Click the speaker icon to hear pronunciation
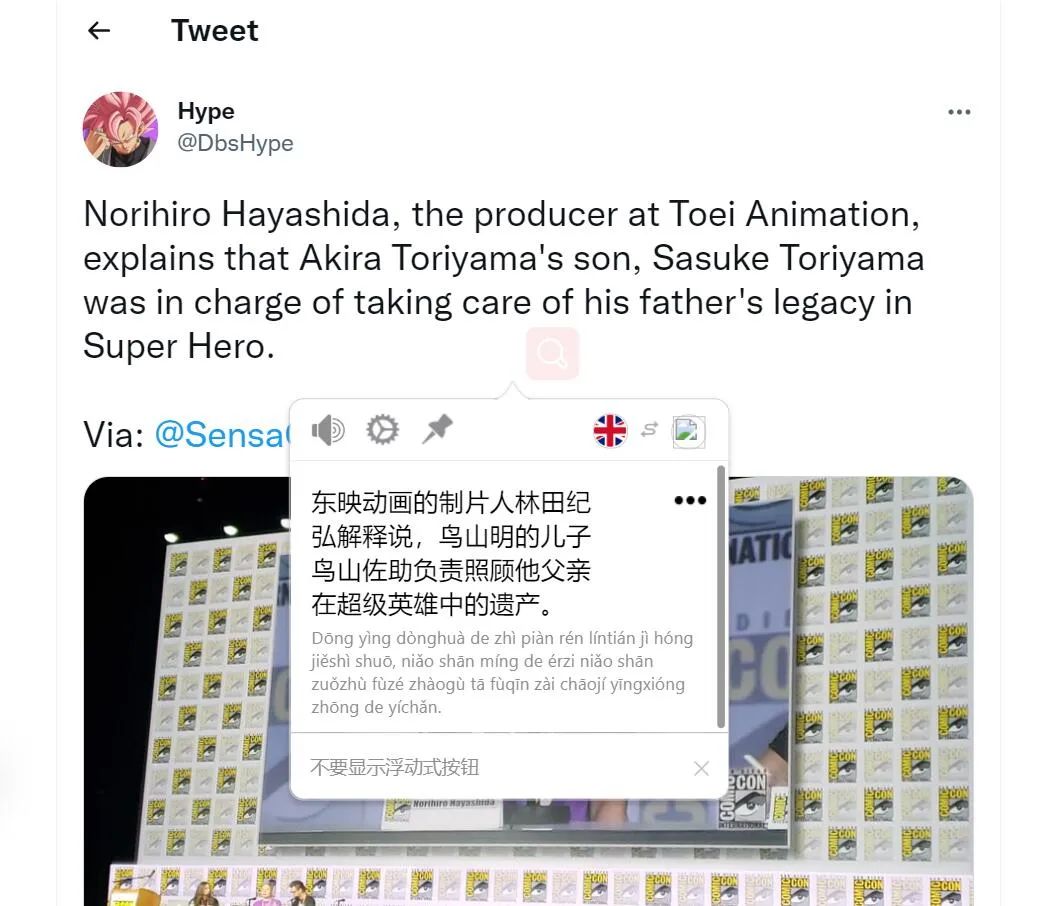 click(327, 430)
